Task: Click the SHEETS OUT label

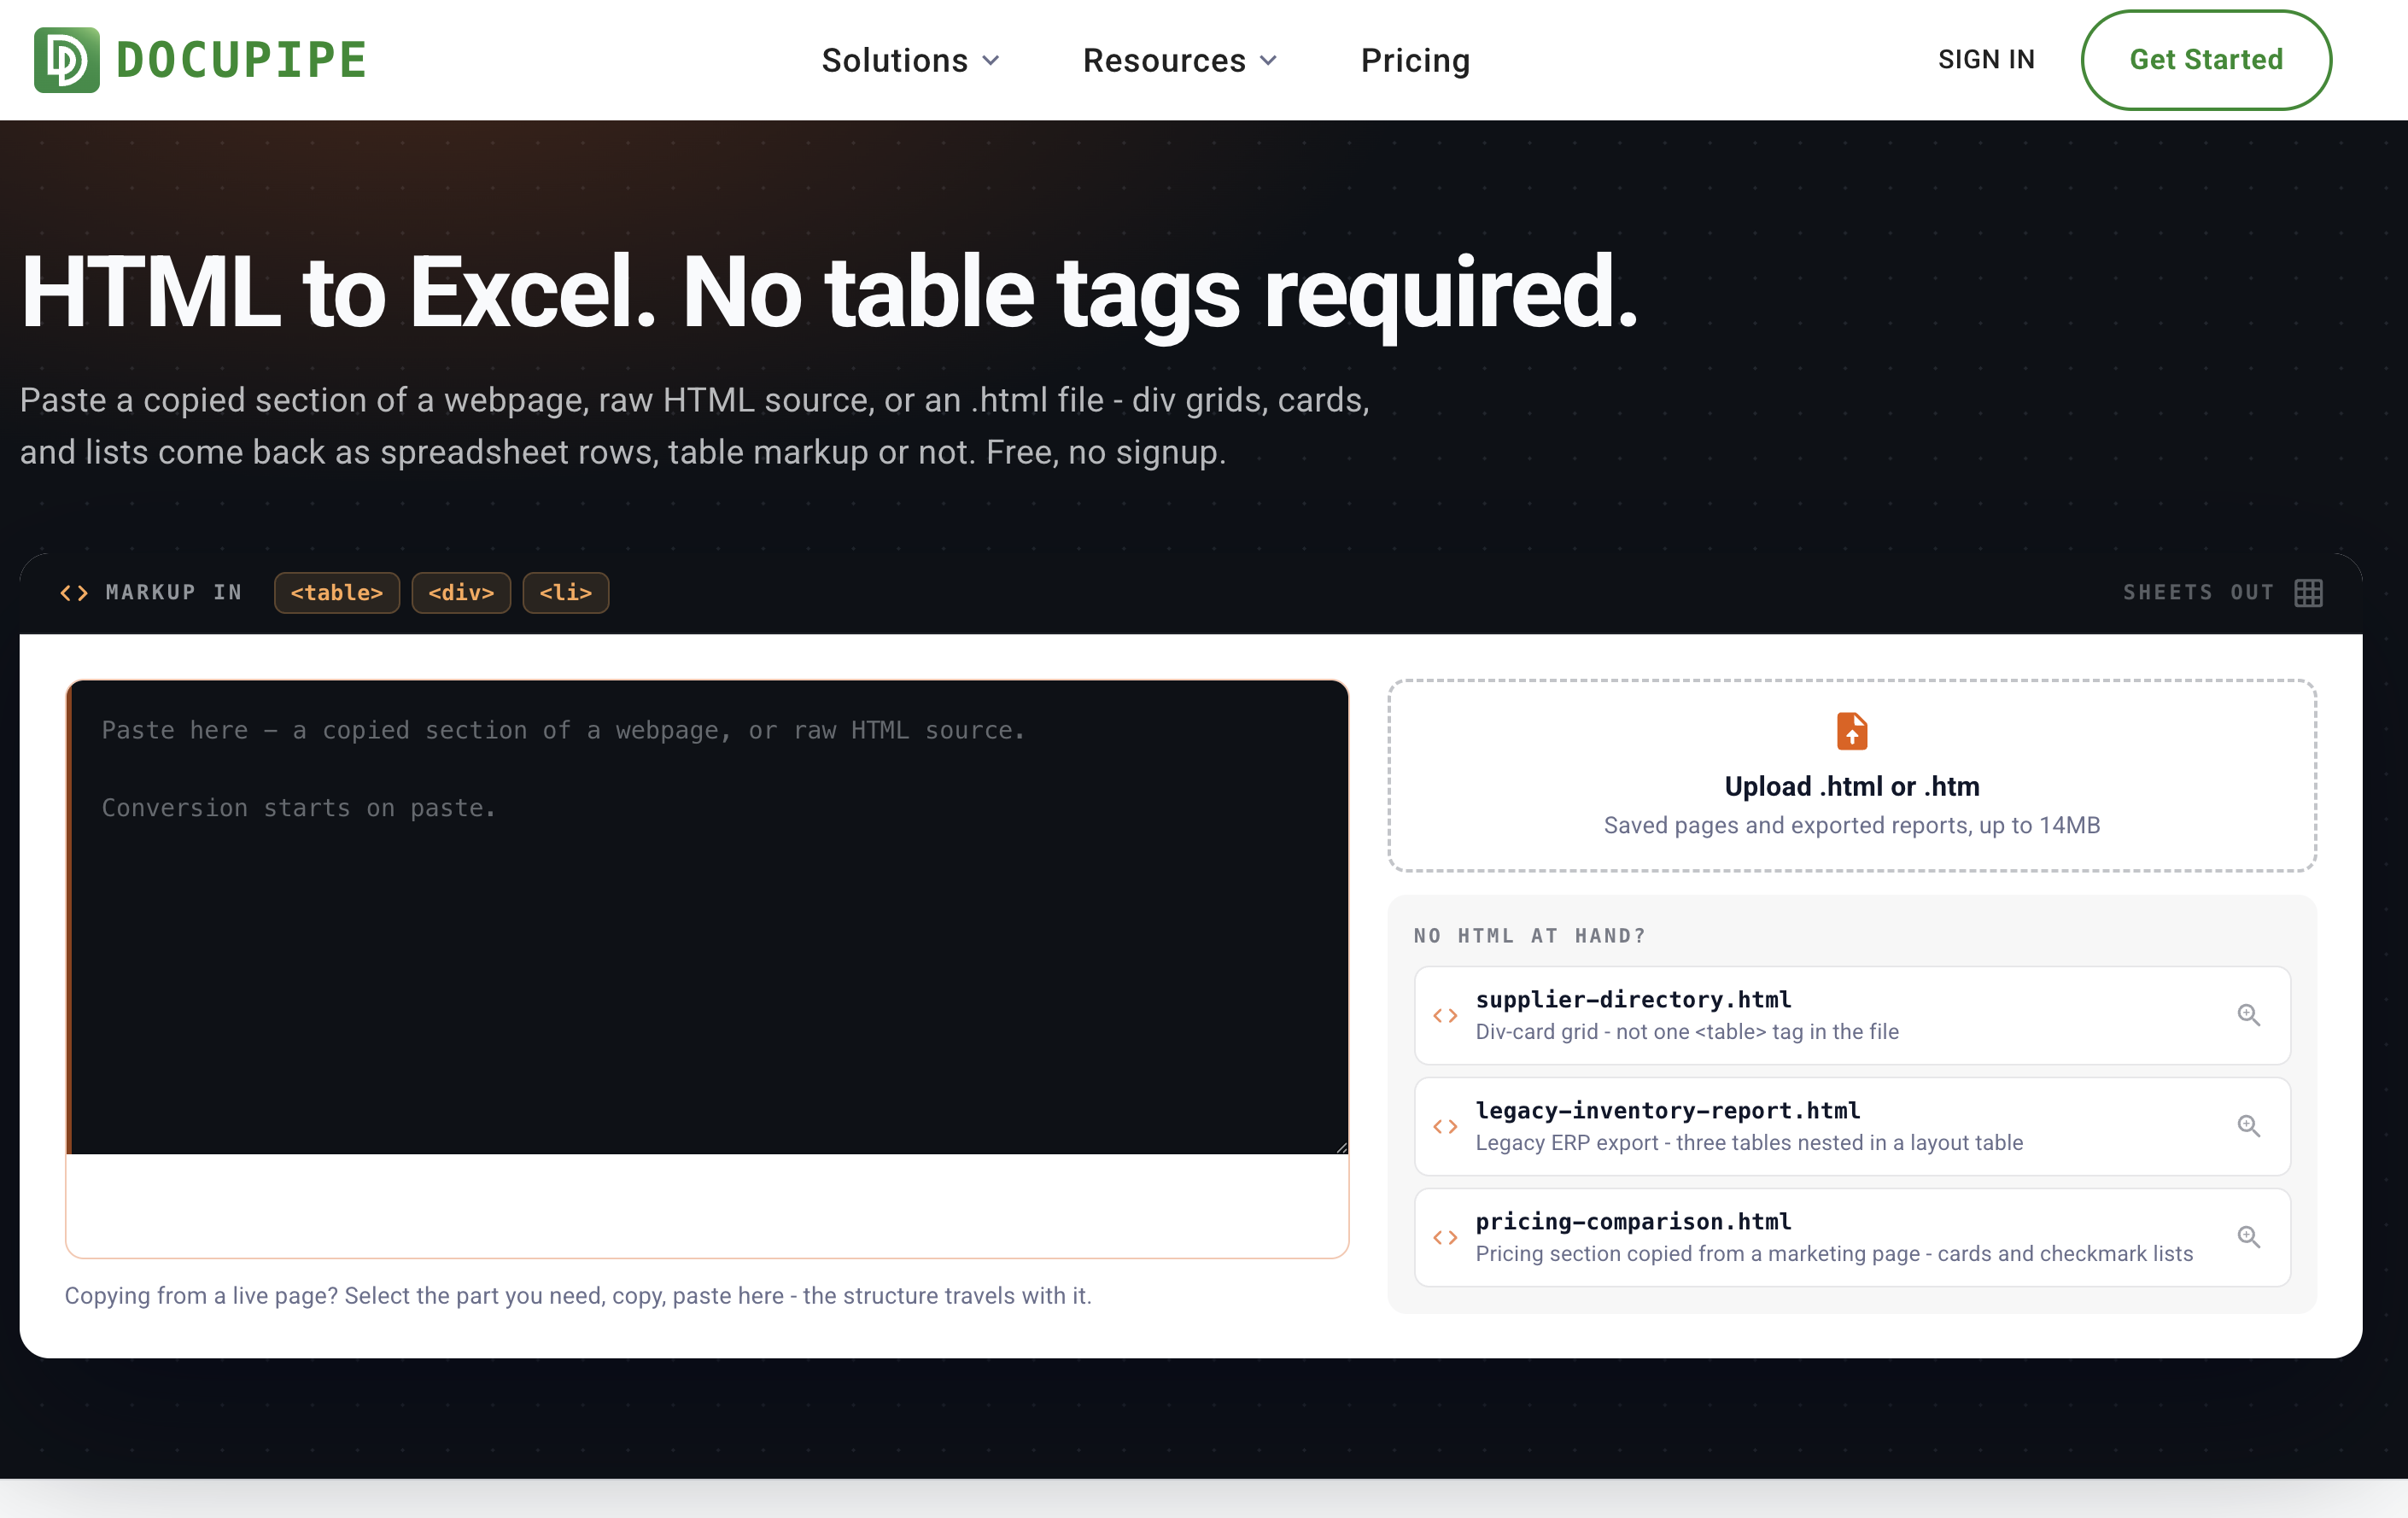Action: pyautogui.click(x=2198, y=593)
